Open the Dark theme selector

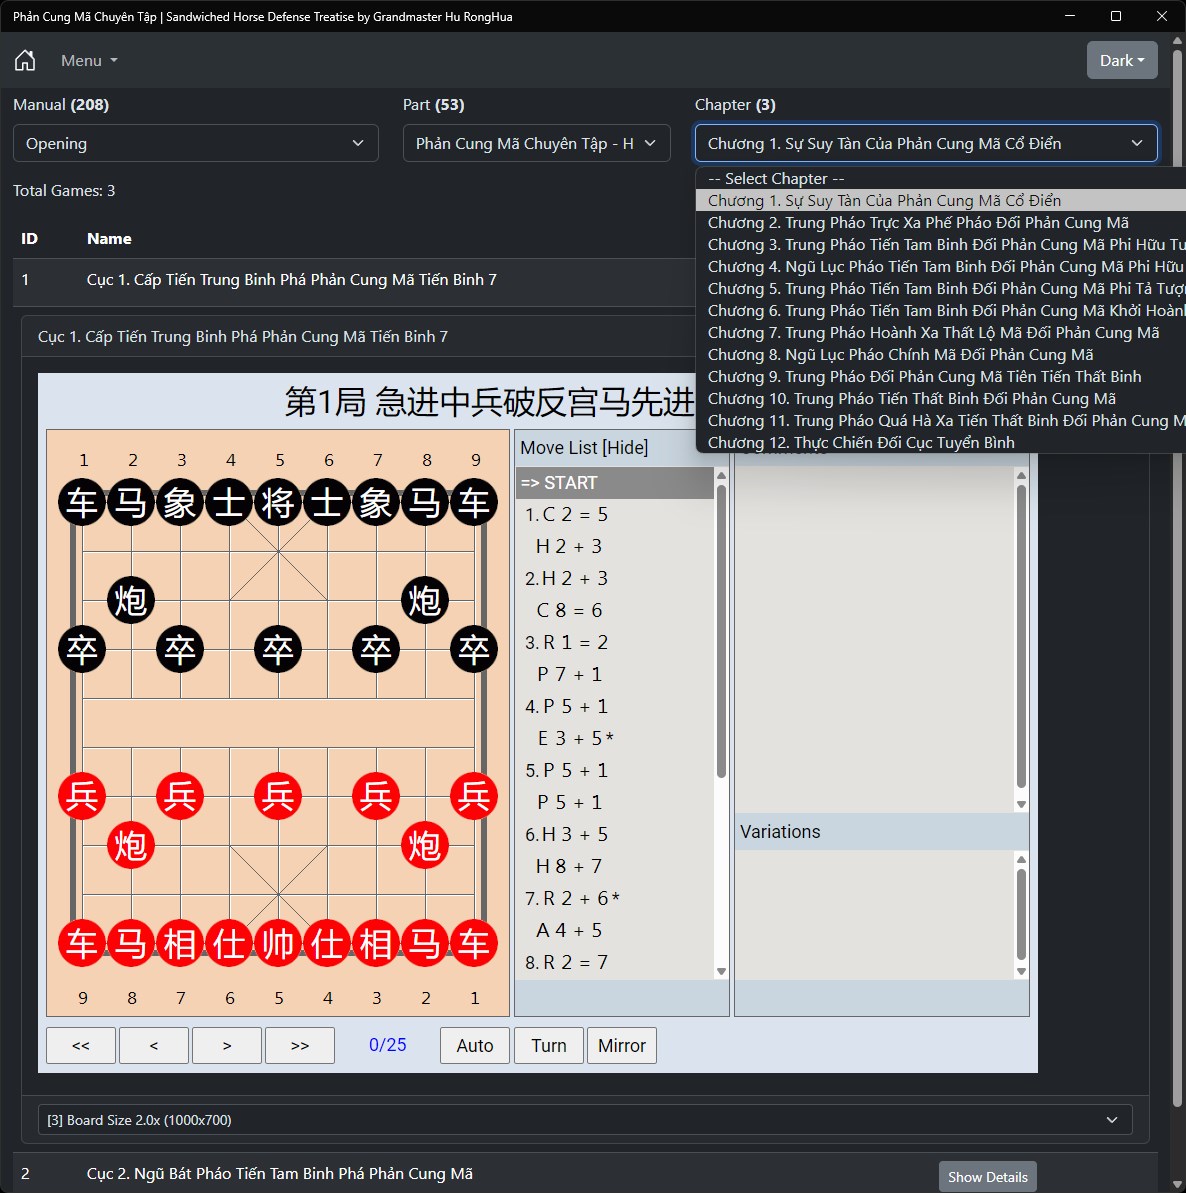[x=1122, y=60]
